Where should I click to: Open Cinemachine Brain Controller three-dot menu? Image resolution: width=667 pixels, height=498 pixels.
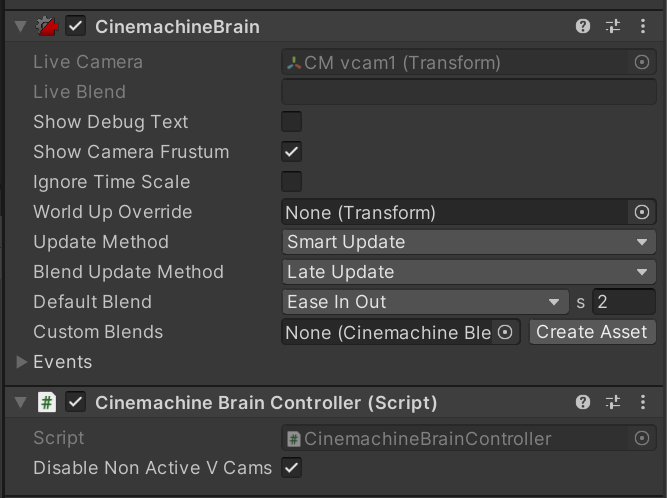pyautogui.click(x=643, y=402)
